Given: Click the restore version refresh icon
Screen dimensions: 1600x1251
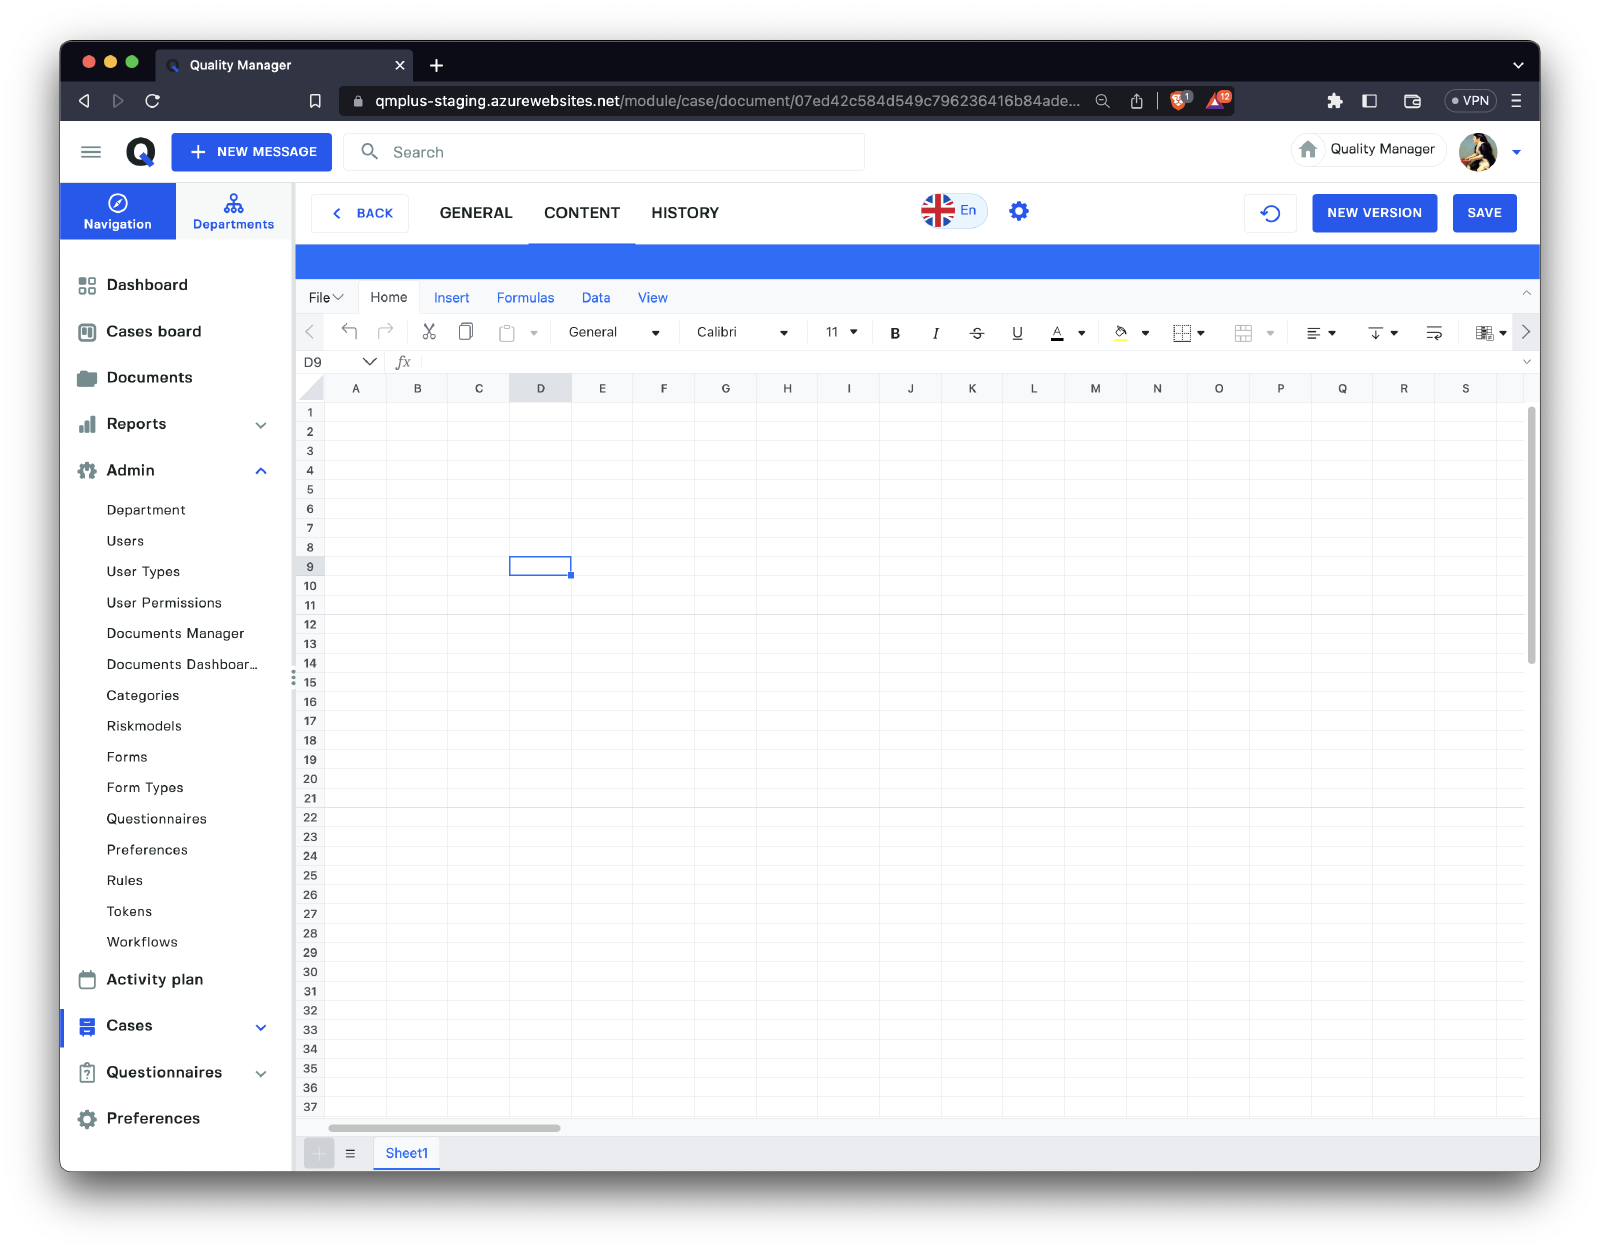Looking at the screenshot, I should (1270, 213).
